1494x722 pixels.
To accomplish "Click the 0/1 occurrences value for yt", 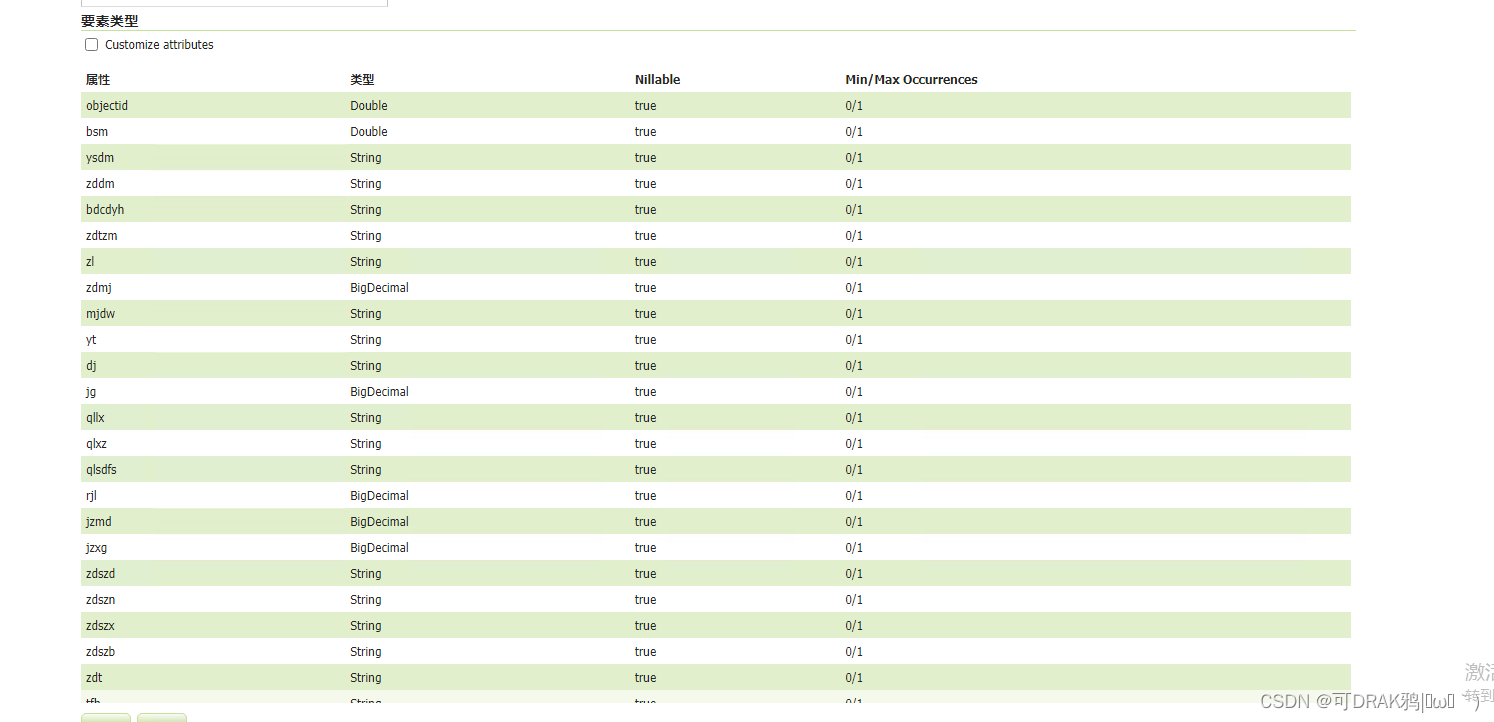I will pyautogui.click(x=854, y=340).
